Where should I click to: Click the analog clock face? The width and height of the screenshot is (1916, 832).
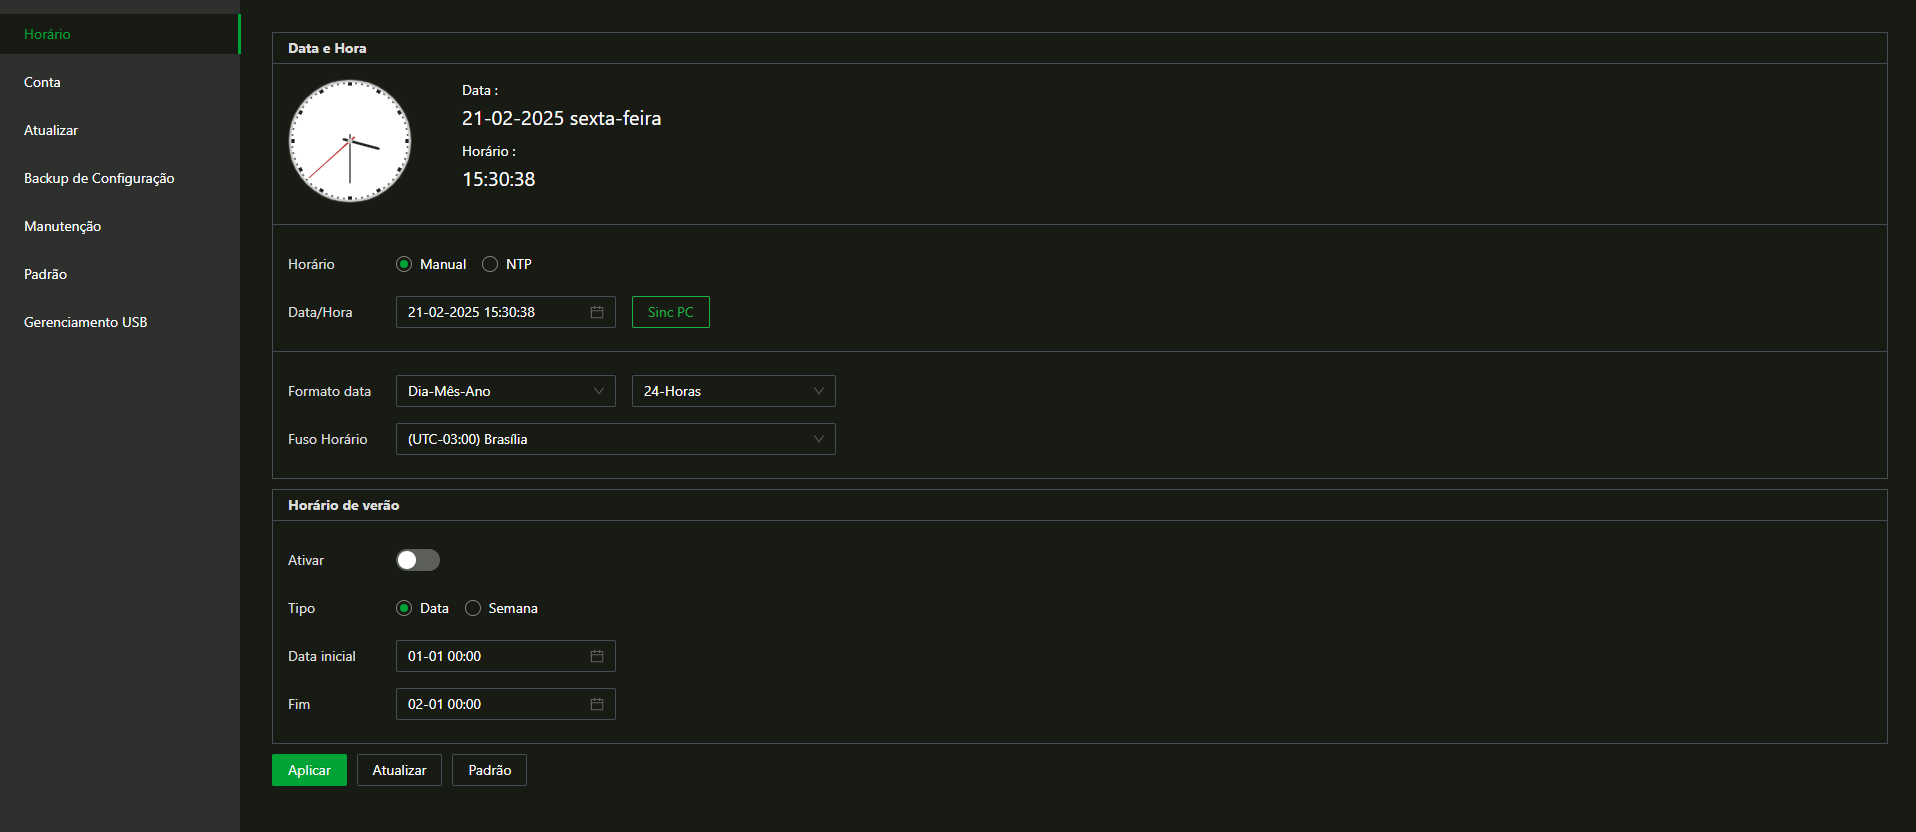tap(350, 141)
